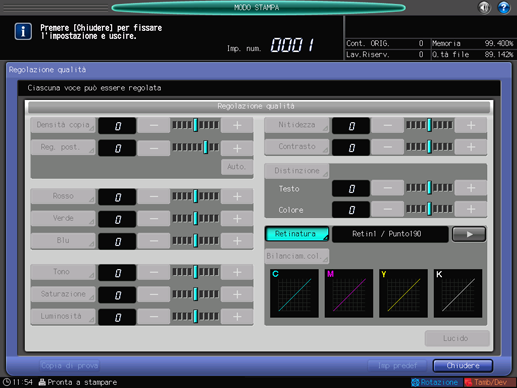Increase Densità copia with plus button
Image resolution: width=517 pixels, height=388 pixels.
[237, 125]
